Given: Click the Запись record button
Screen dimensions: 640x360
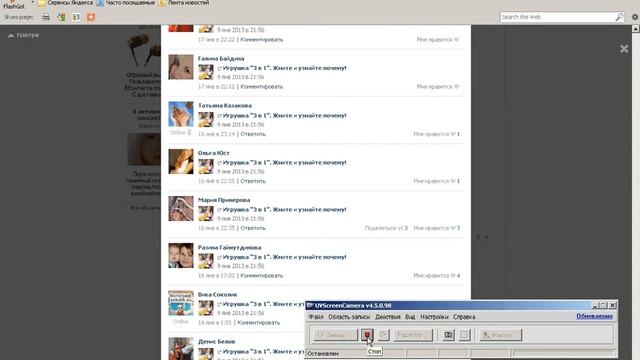Looking at the screenshot, I should tap(336, 335).
